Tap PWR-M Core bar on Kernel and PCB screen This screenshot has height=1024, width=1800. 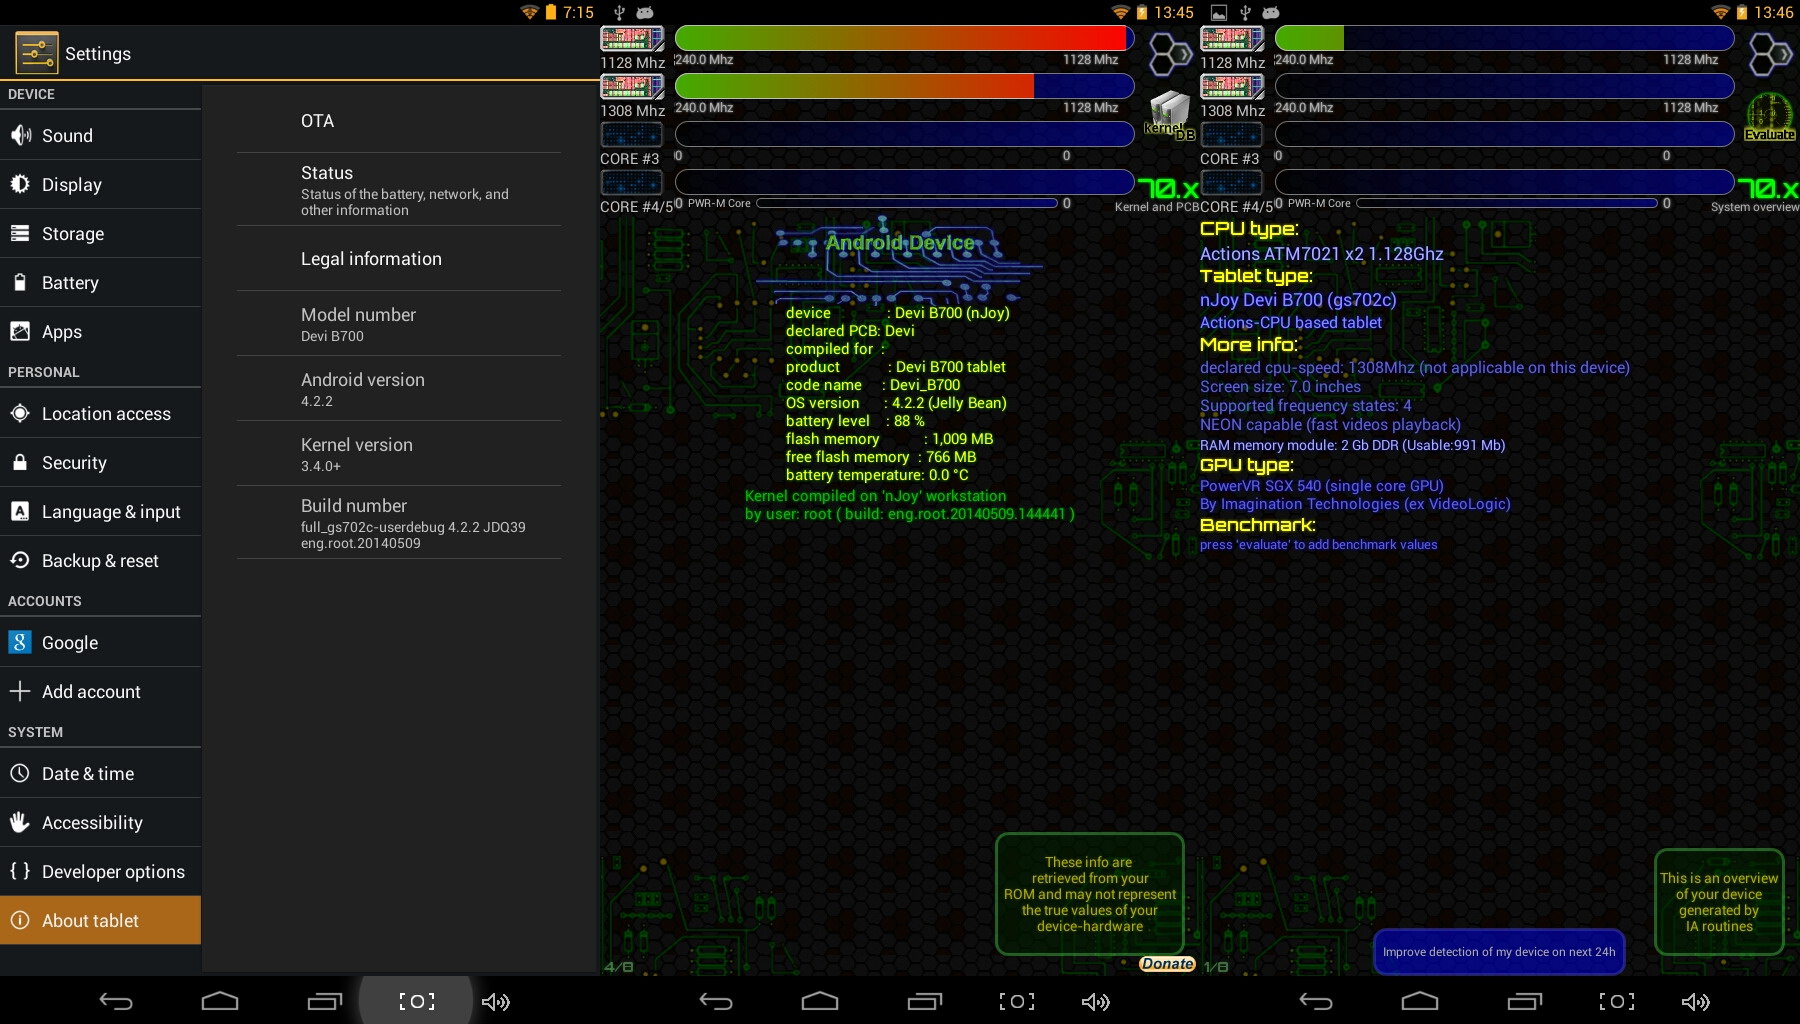[x=907, y=203]
